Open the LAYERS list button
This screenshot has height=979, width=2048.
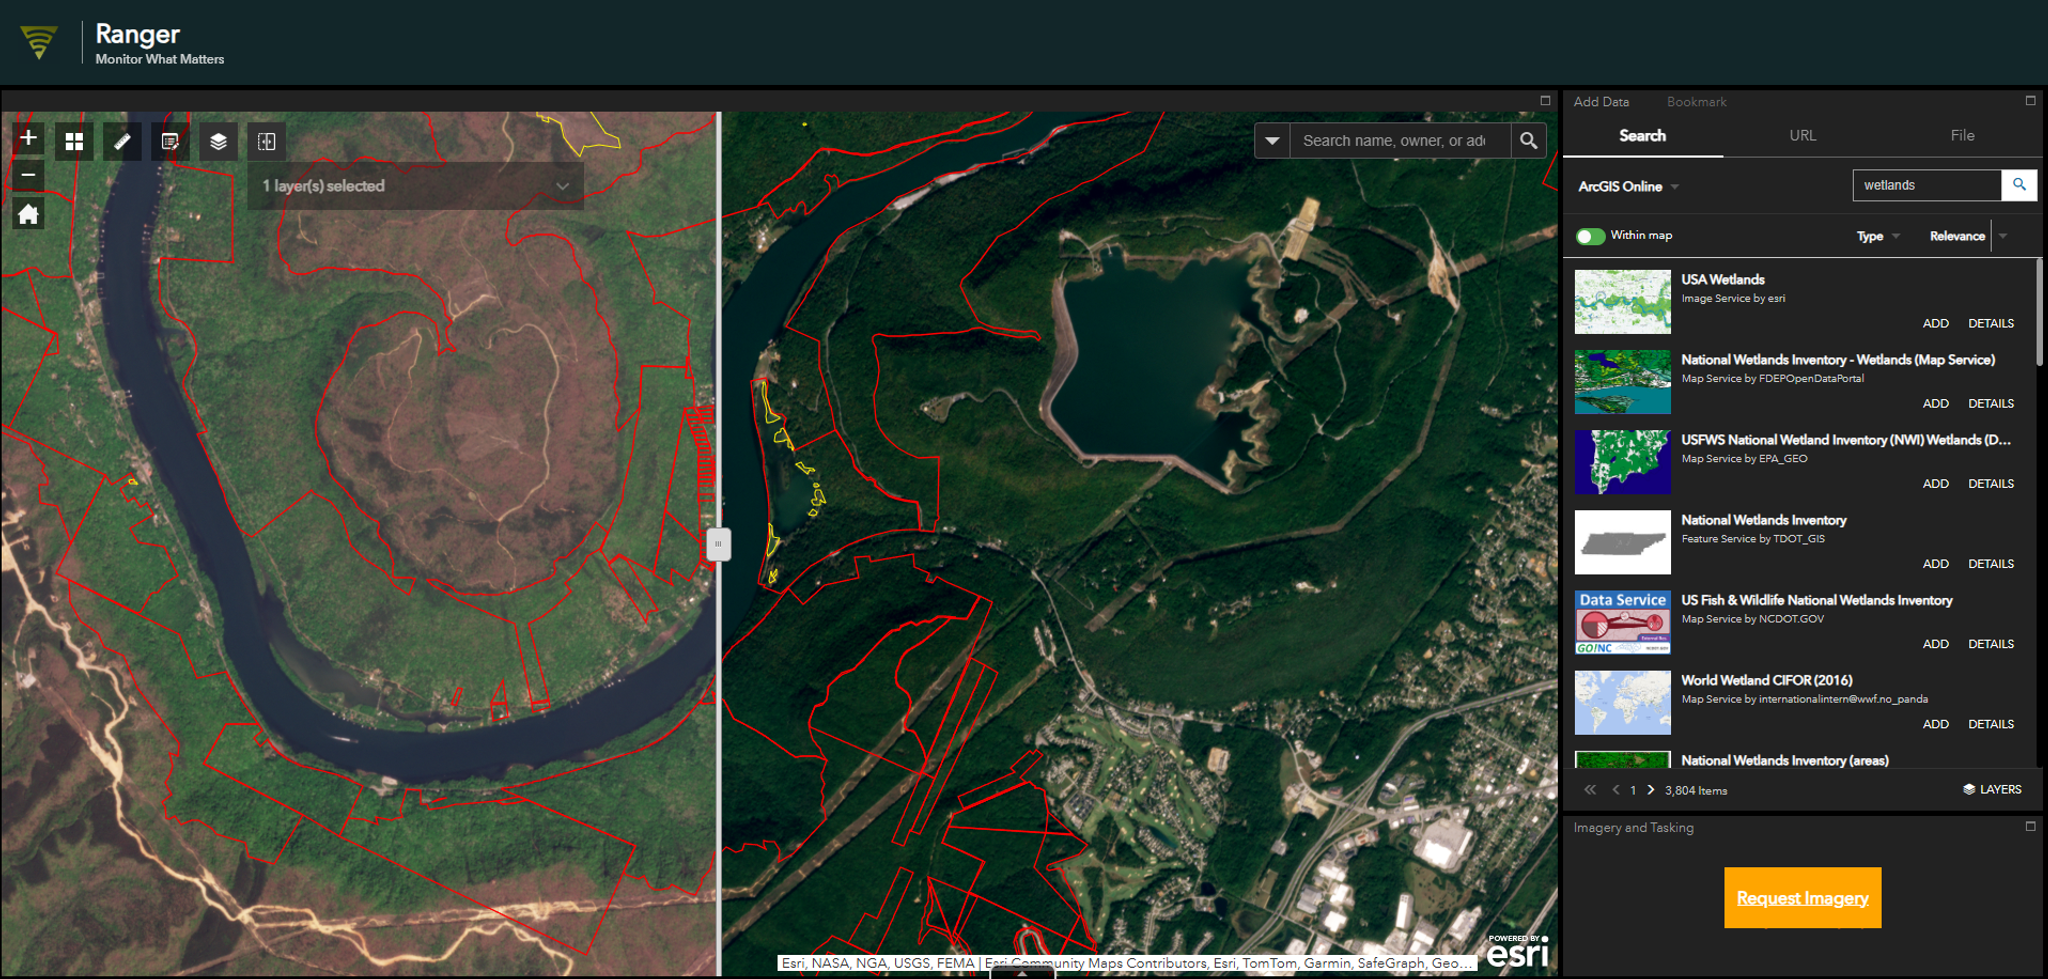pos(1992,790)
